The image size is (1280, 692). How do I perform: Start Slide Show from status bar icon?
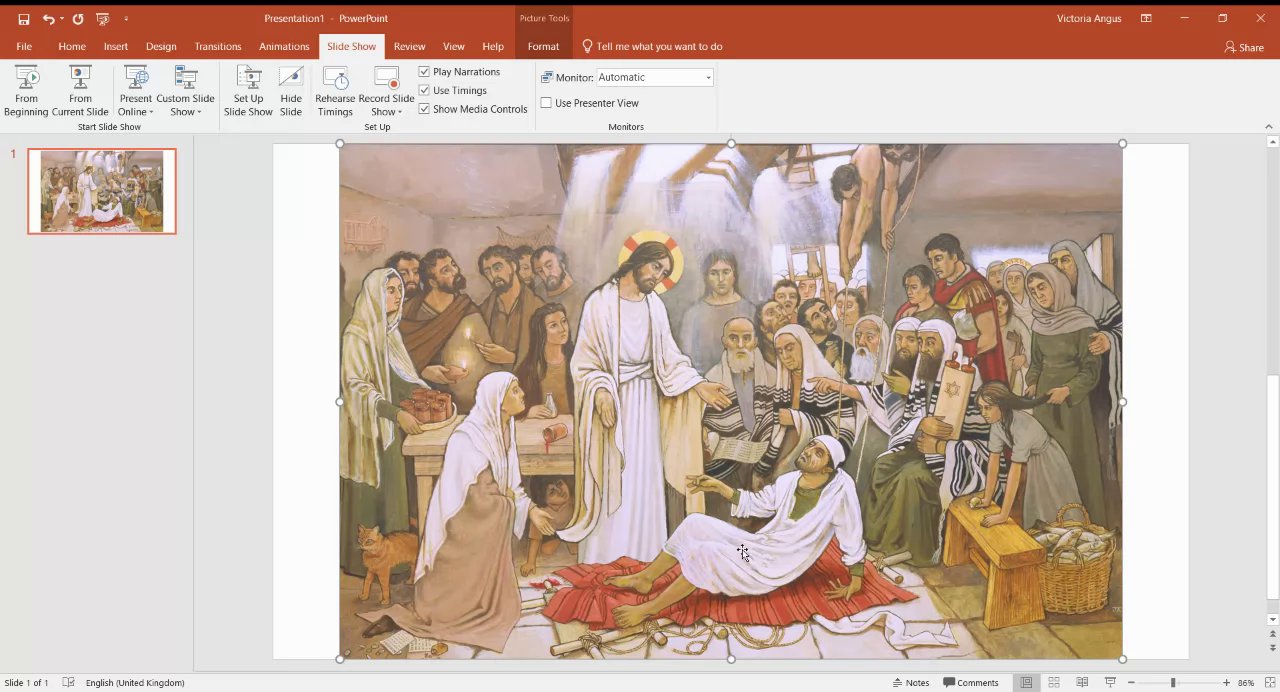coord(1110,683)
